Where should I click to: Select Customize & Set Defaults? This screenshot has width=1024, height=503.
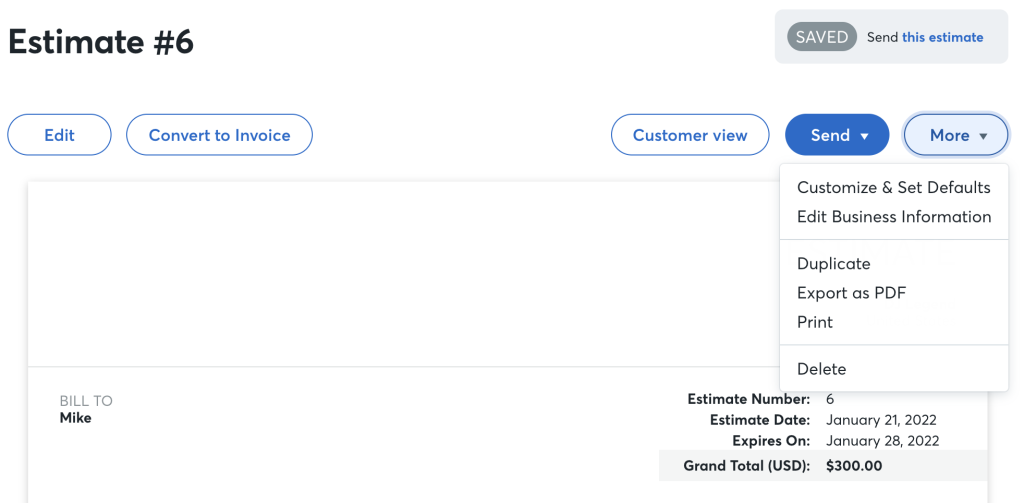click(x=893, y=187)
